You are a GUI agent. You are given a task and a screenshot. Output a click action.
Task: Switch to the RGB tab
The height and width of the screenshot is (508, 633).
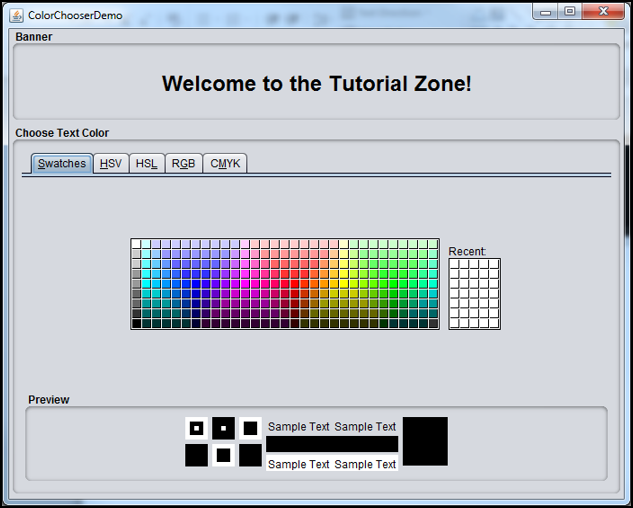click(183, 164)
